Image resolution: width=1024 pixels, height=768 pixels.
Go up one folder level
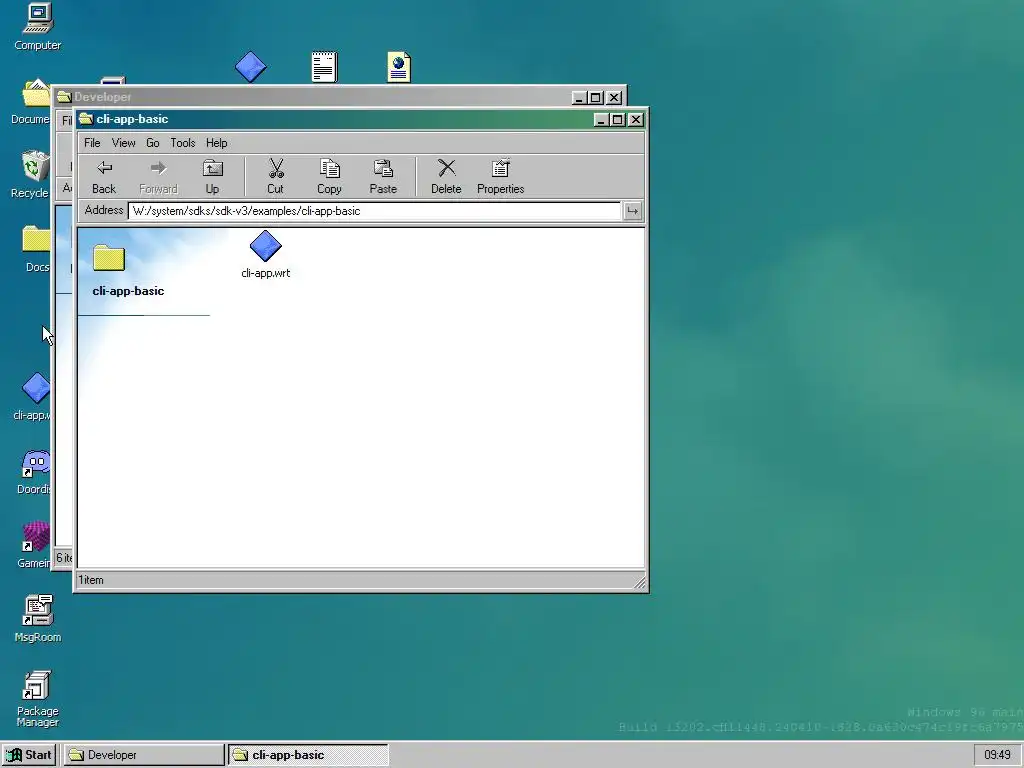pyautogui.click(x=212, y=177)
